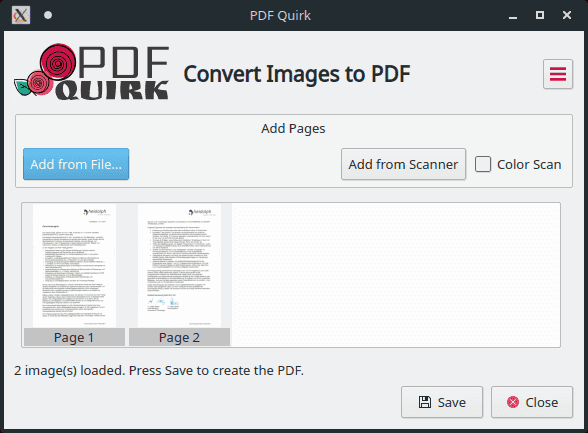Close window using title bar X
The width and height of the screenshot is (588, 433).
567,15
